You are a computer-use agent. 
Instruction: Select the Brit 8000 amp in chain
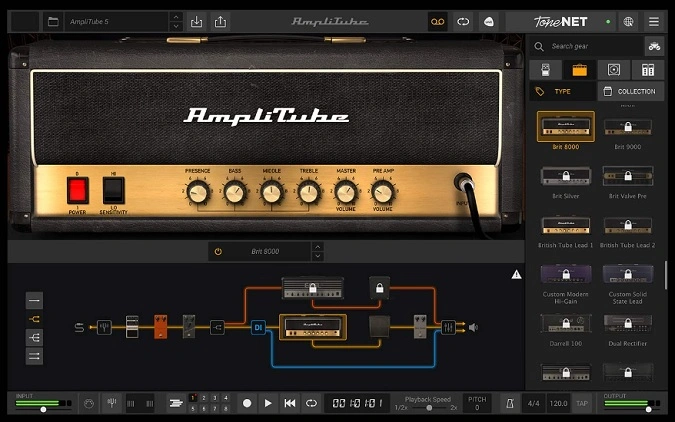(313, 327)
